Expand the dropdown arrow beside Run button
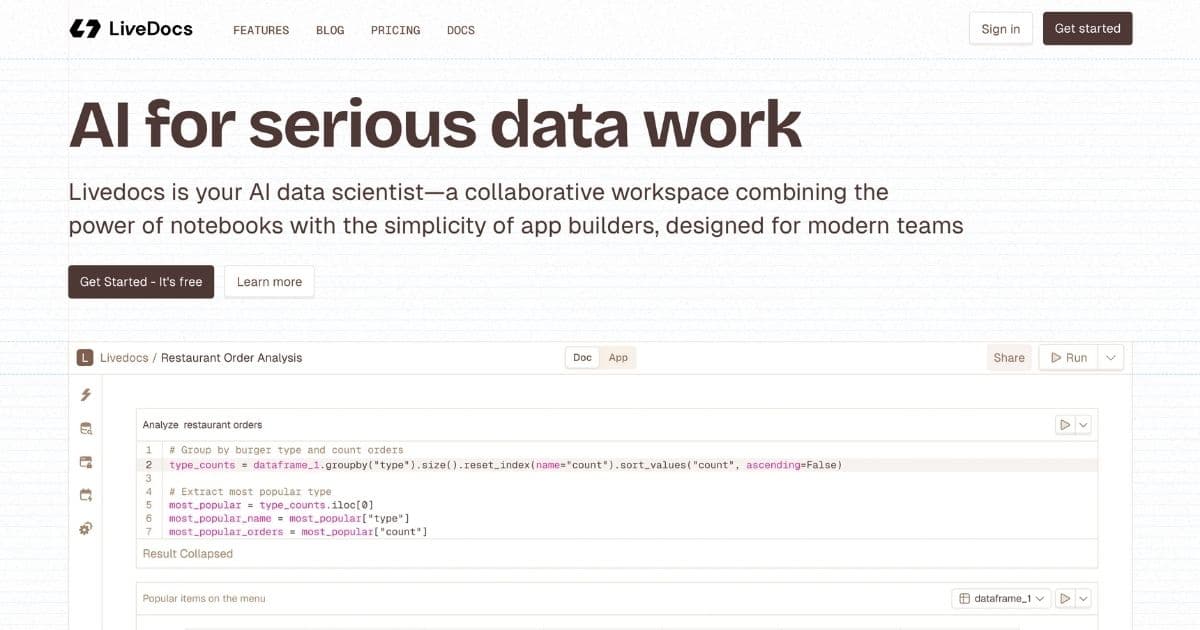 (1111, 358)
